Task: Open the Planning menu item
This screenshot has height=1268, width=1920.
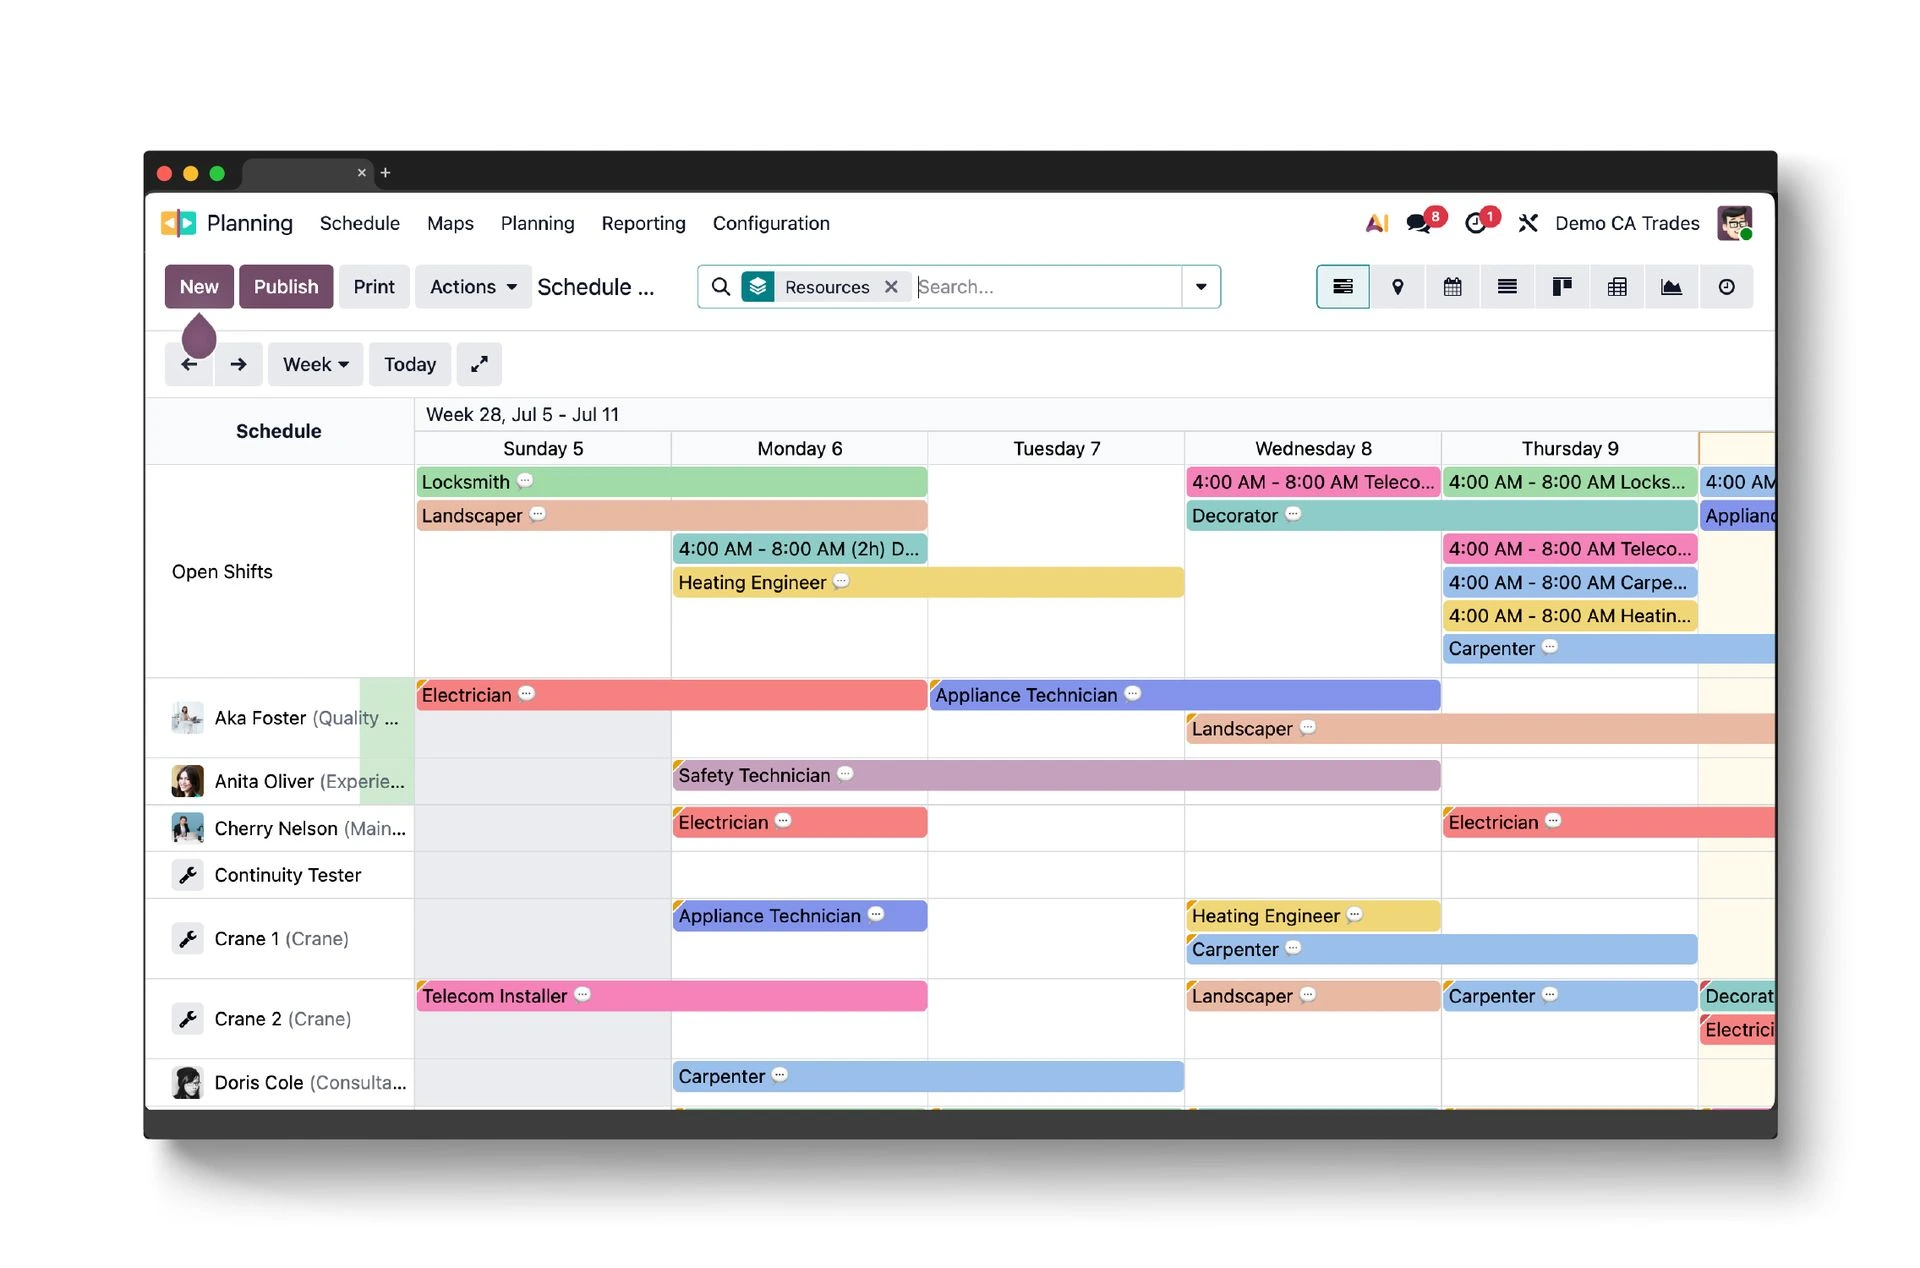Action: coord(538,223)
